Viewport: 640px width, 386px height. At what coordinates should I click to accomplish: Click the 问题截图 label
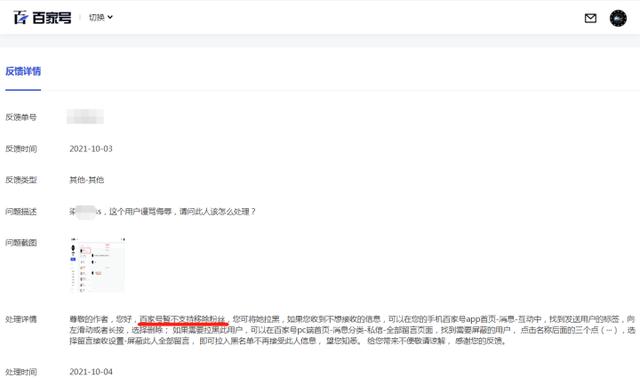click(21, 243)
